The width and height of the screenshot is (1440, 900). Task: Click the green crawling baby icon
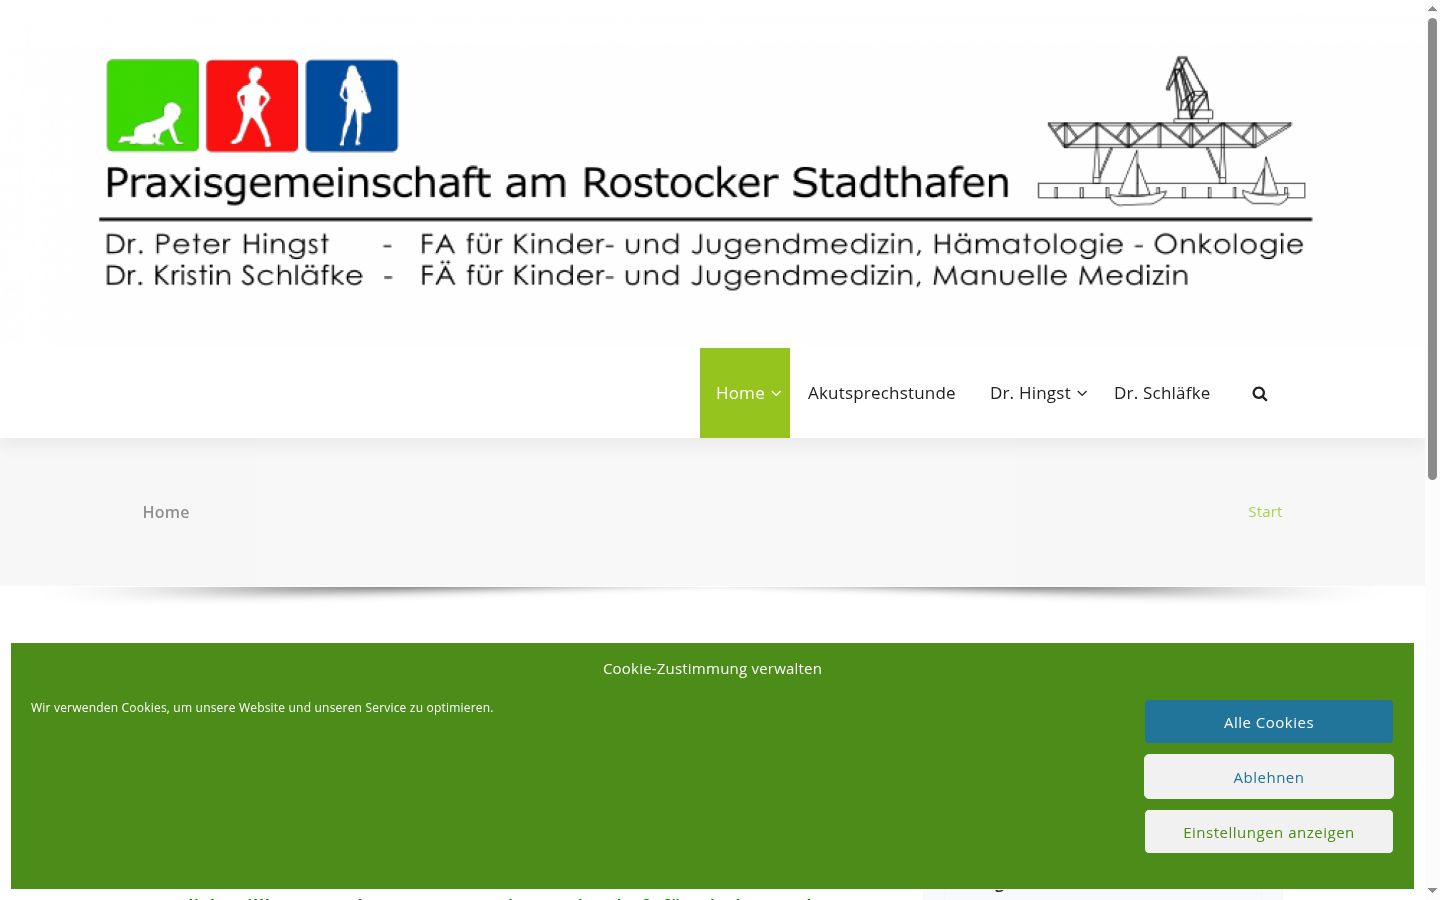[x=153, y=106]
